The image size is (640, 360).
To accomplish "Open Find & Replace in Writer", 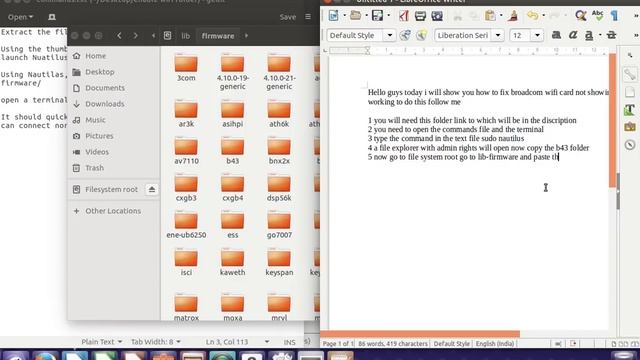I will pyautogui.click(x=580, y=16).
